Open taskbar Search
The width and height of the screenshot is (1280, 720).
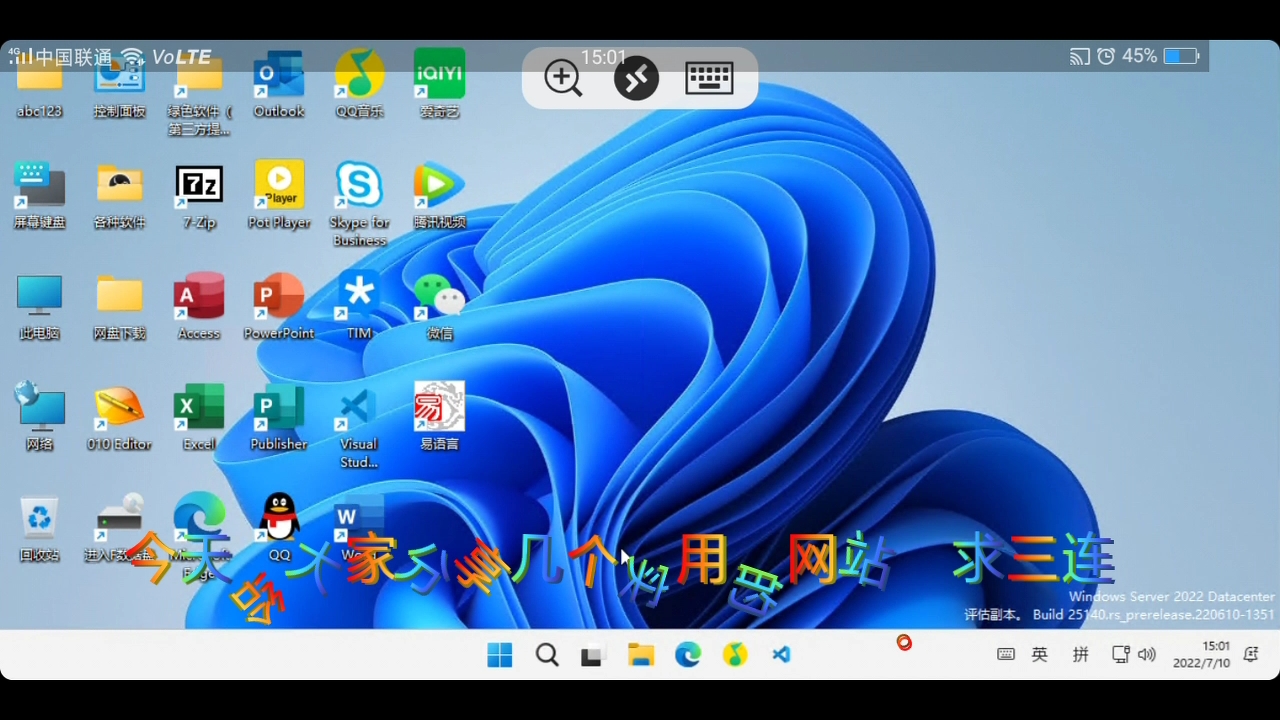(547, 655)
